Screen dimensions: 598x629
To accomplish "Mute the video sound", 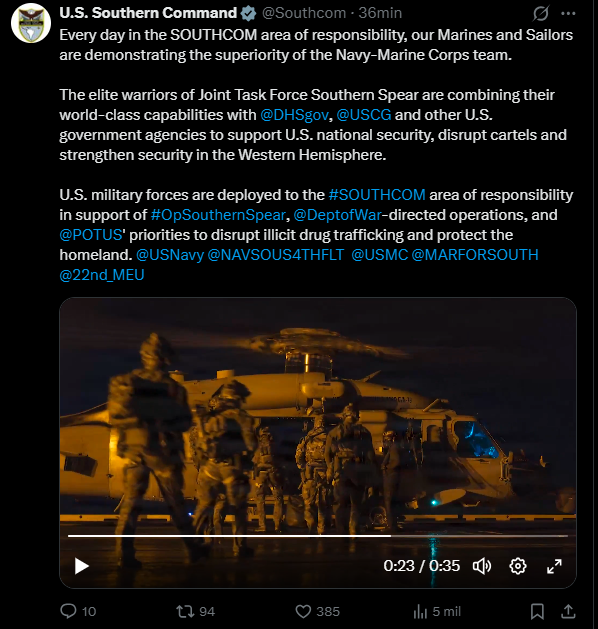I will coord(482,566).
